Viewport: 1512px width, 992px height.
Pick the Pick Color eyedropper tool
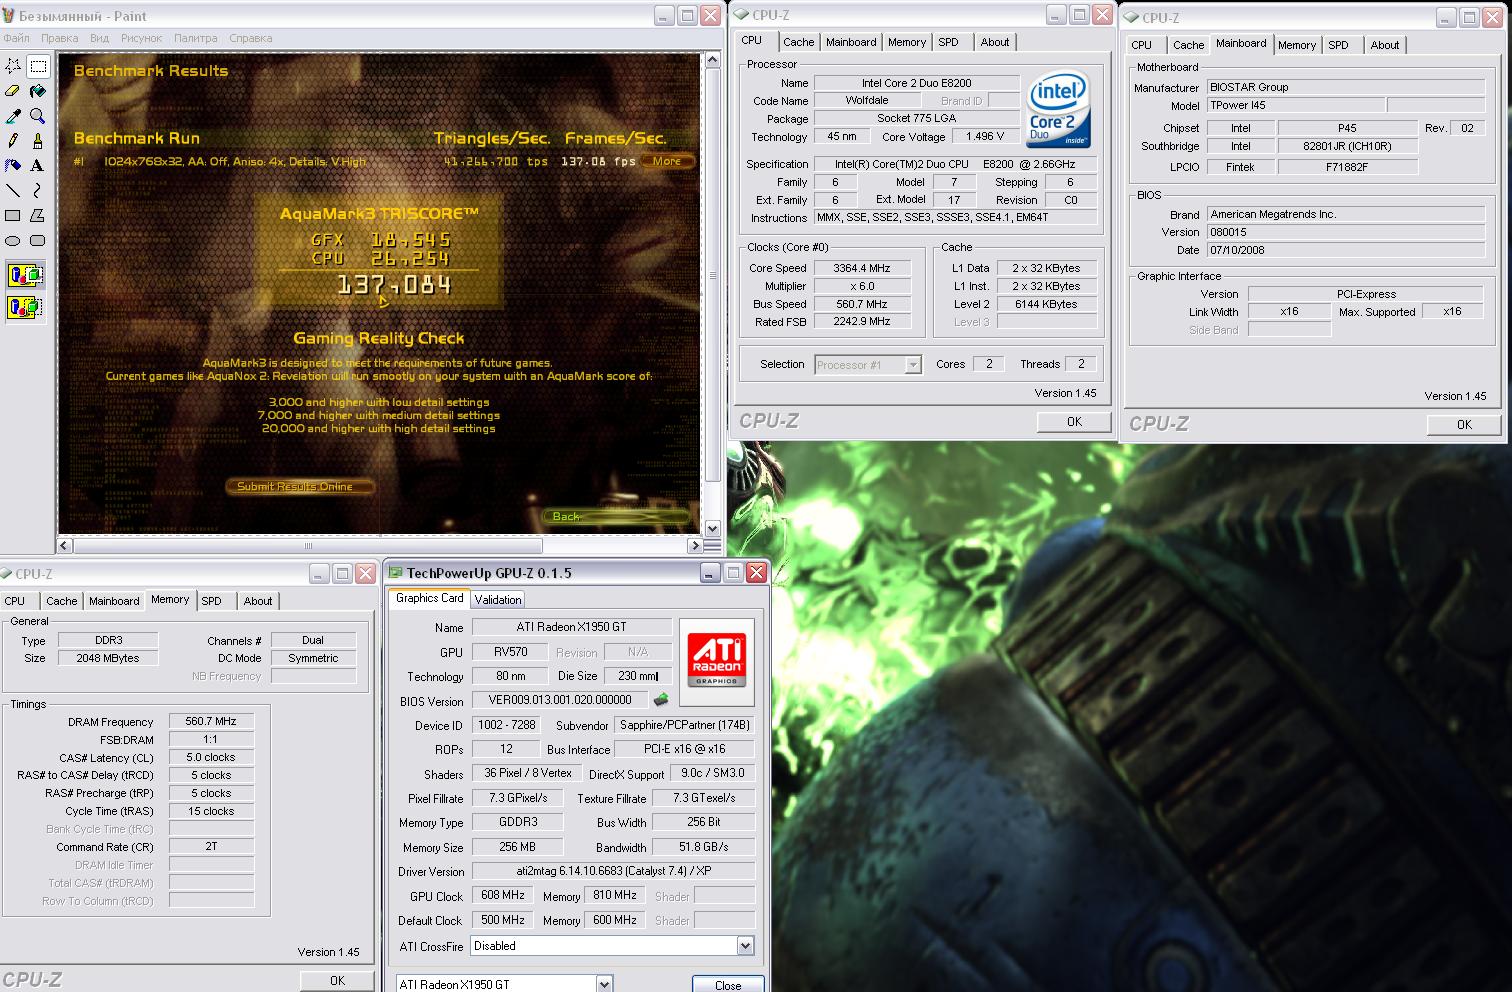13,116
